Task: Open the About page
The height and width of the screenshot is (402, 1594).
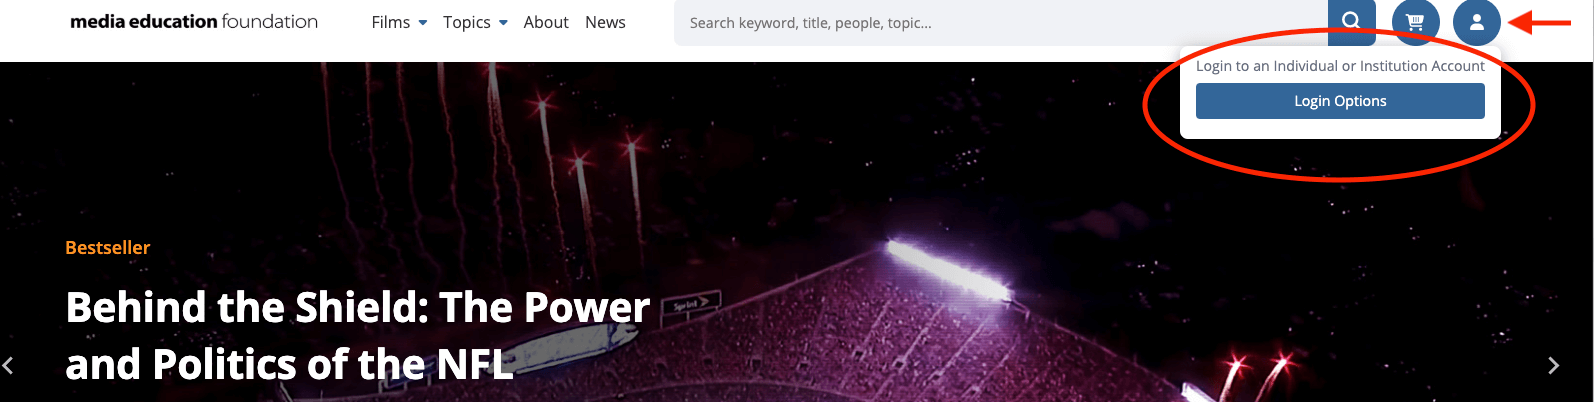Action: [546, 22]
